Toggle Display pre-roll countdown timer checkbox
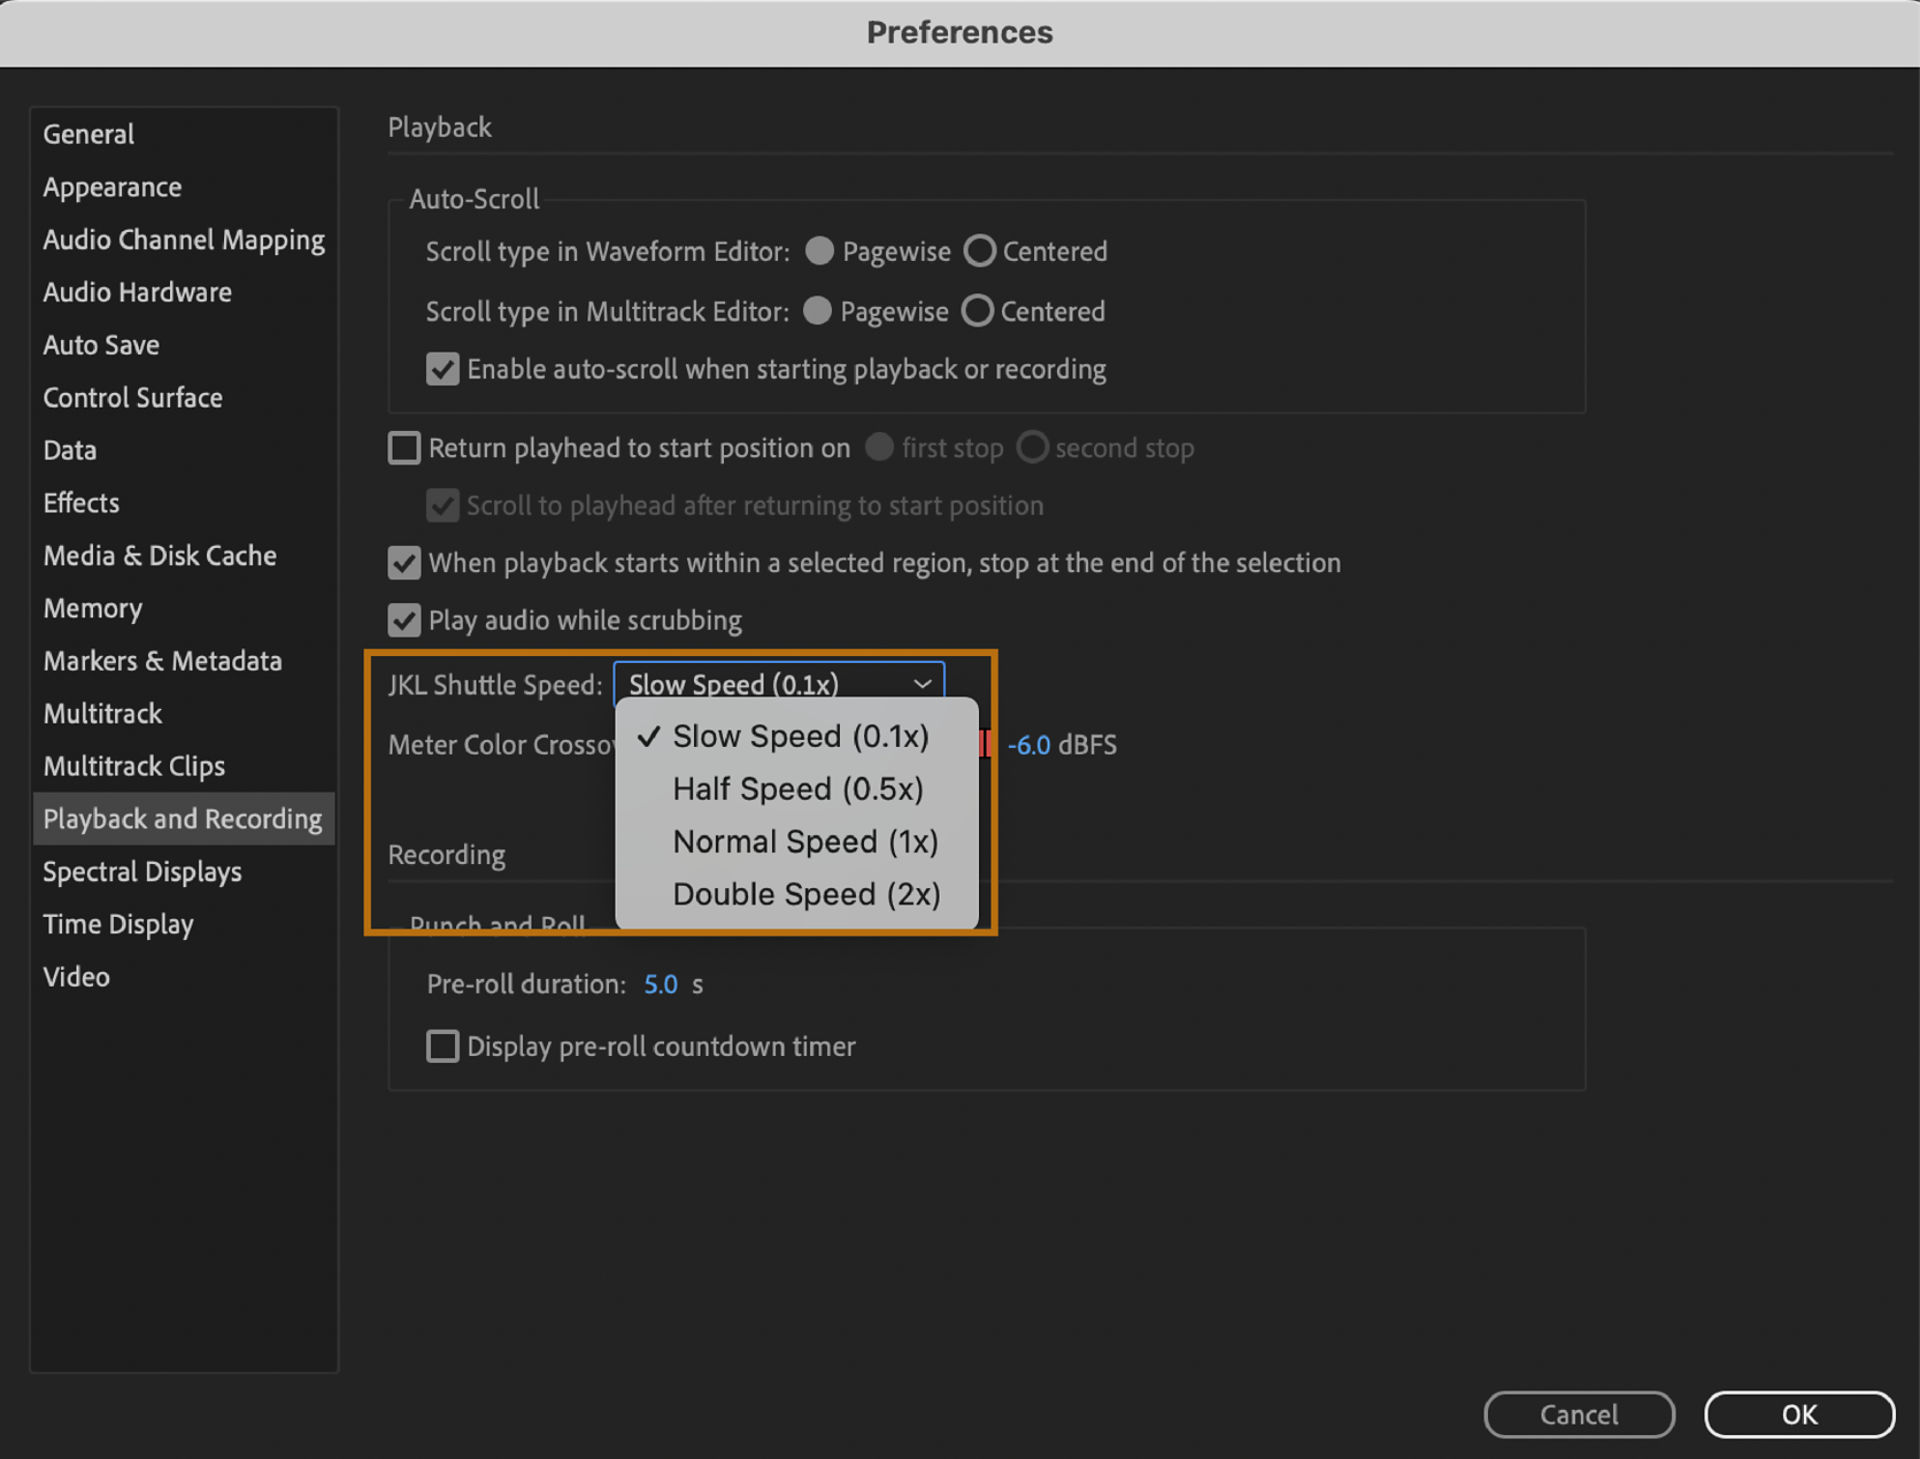Viewport: 1920px width, 1459px height. click(x=443, y=1047)
